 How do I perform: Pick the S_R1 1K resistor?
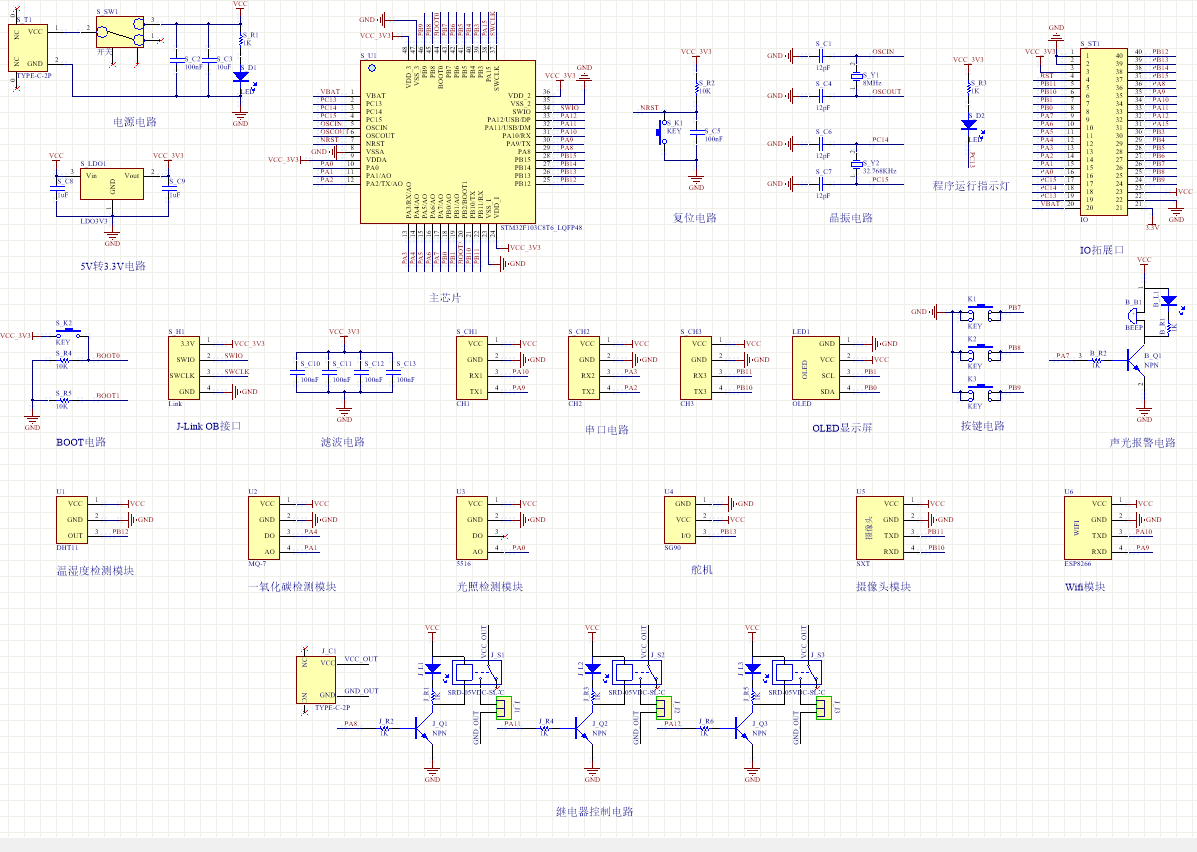pyautogui.click(x=241, y=39)
